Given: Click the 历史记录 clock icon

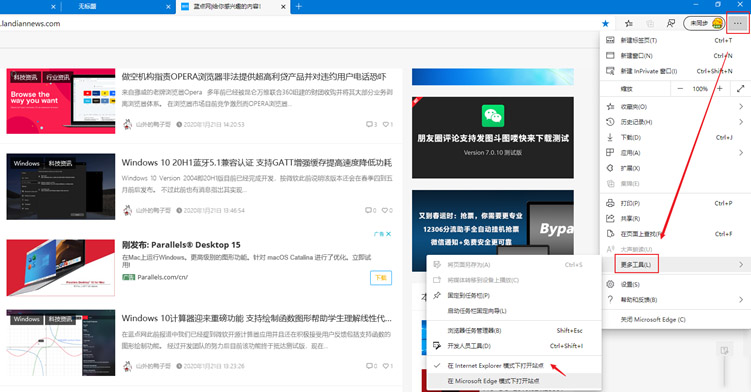Looking at the screenshot, I should 610,122.
